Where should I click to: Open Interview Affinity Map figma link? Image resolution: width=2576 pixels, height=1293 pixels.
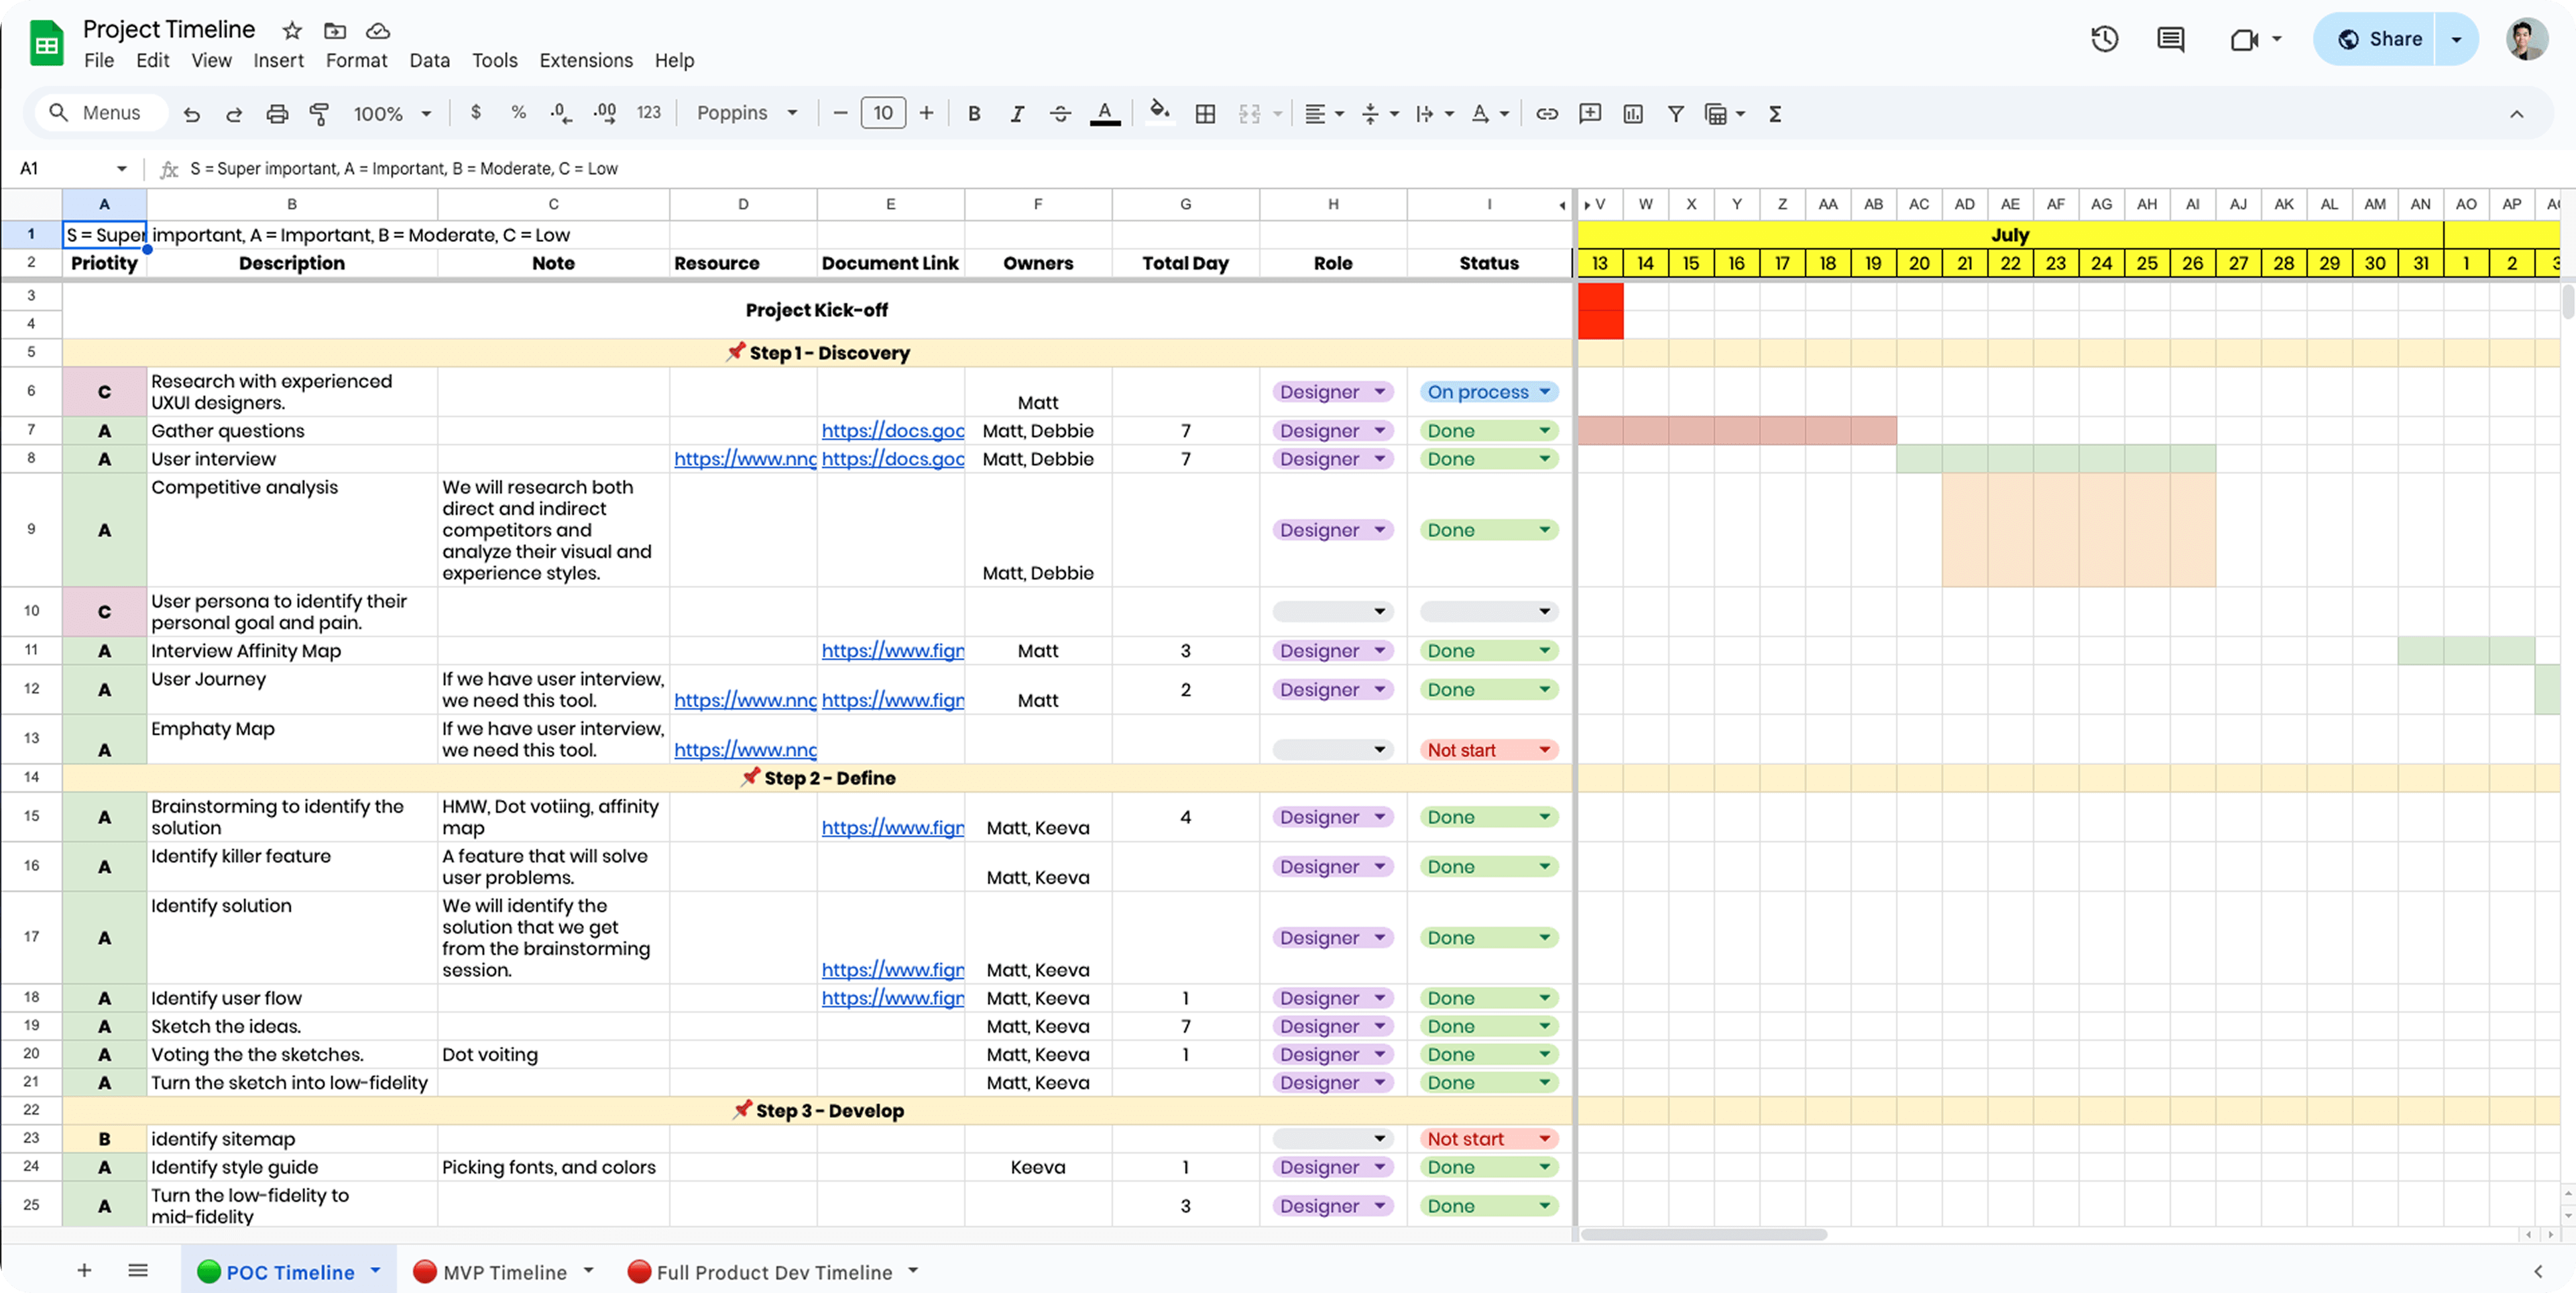coord(892,651)
